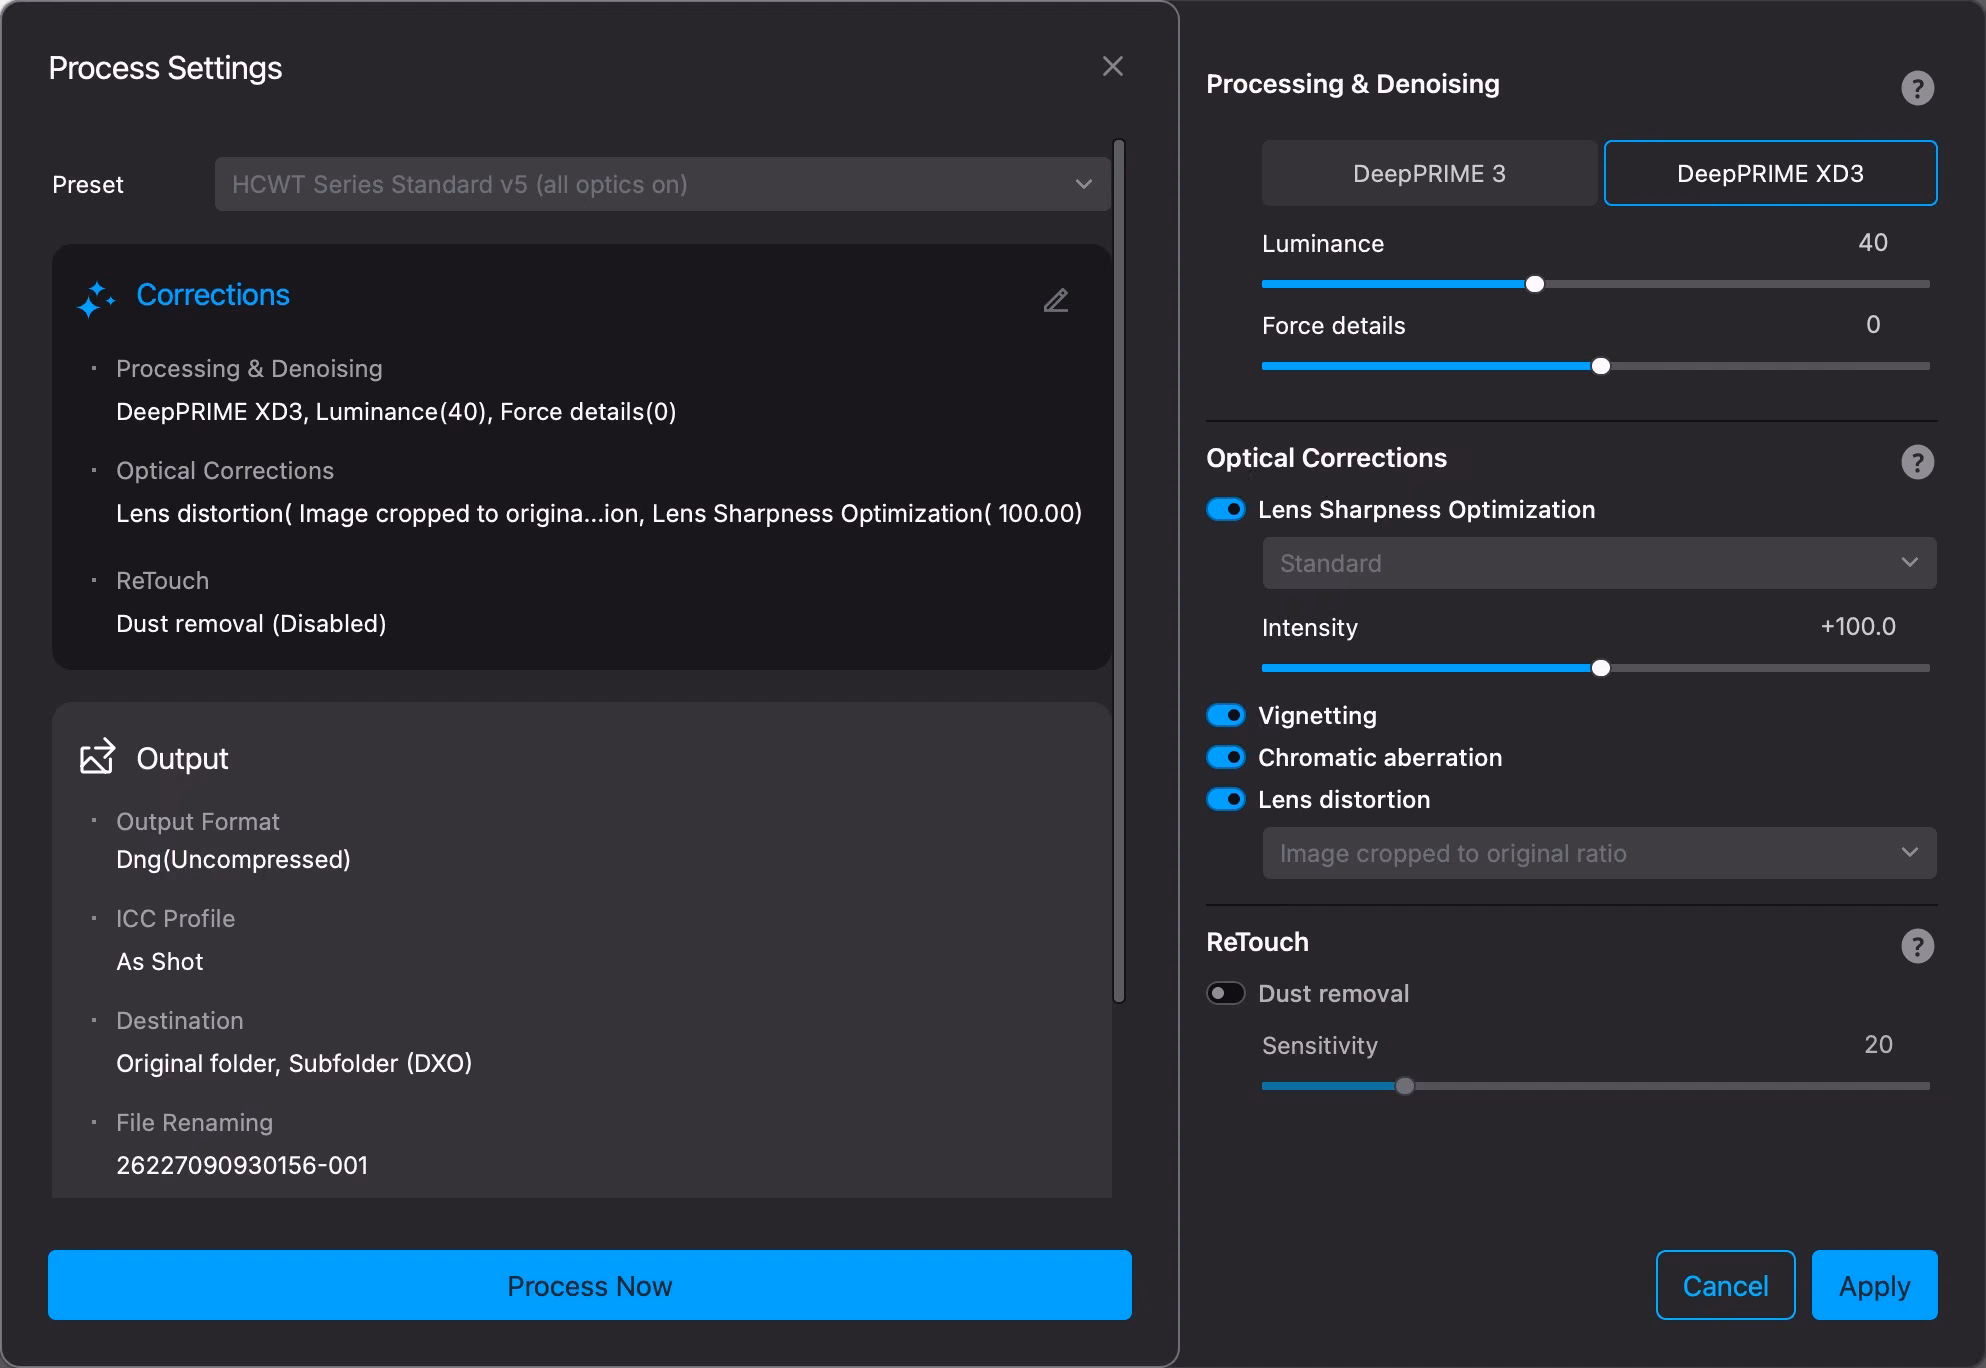Click the Sensitivity slider handle
The height and width of the screenshot is (1368, 1986).
1405,1086
